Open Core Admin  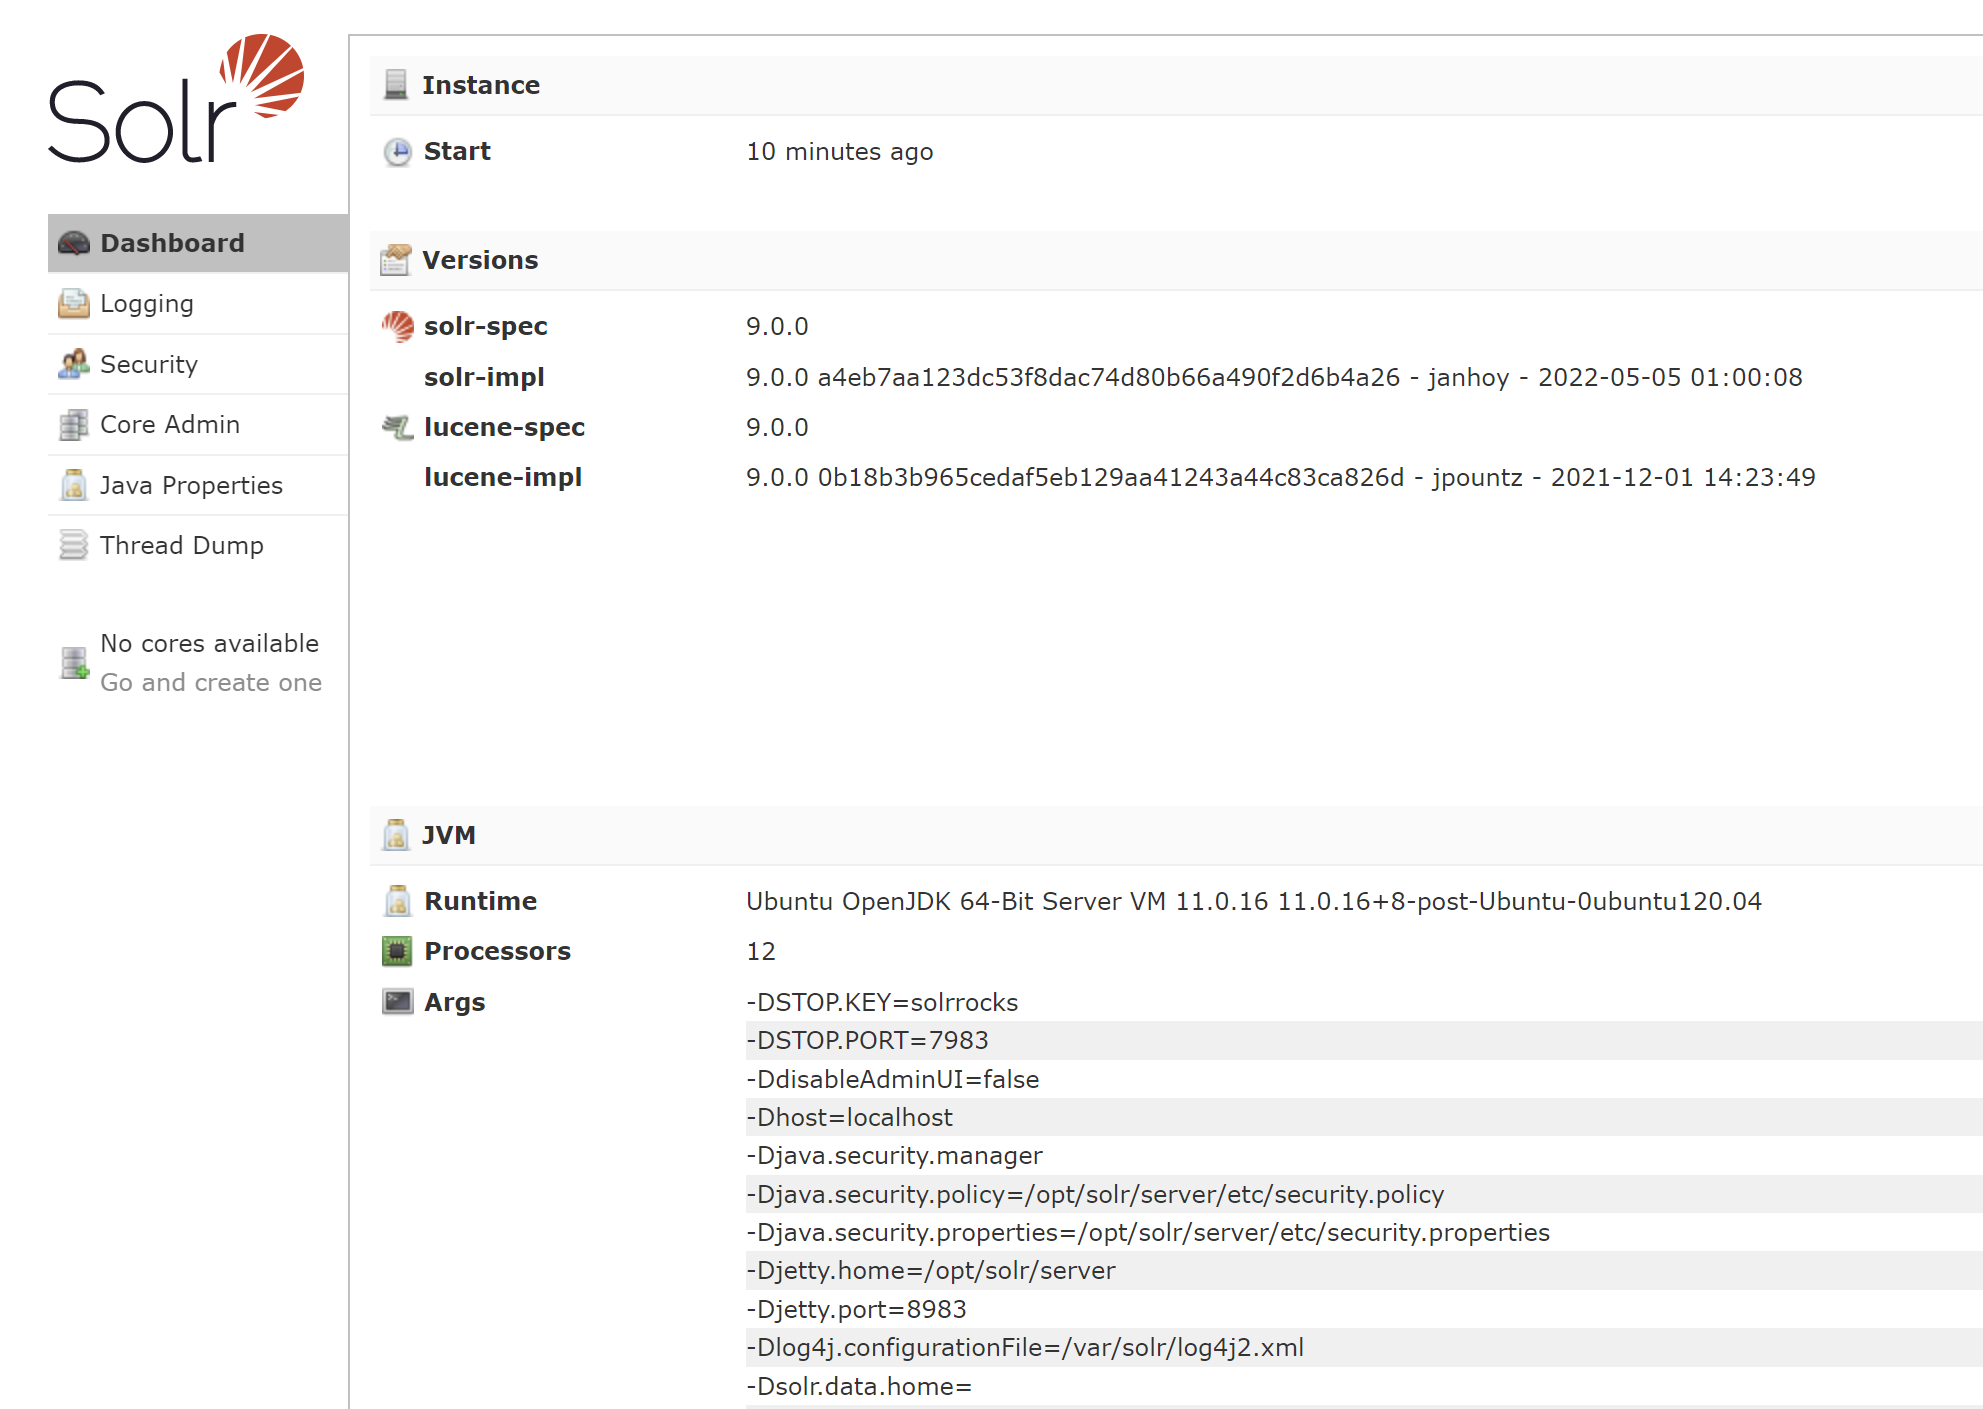198,425
